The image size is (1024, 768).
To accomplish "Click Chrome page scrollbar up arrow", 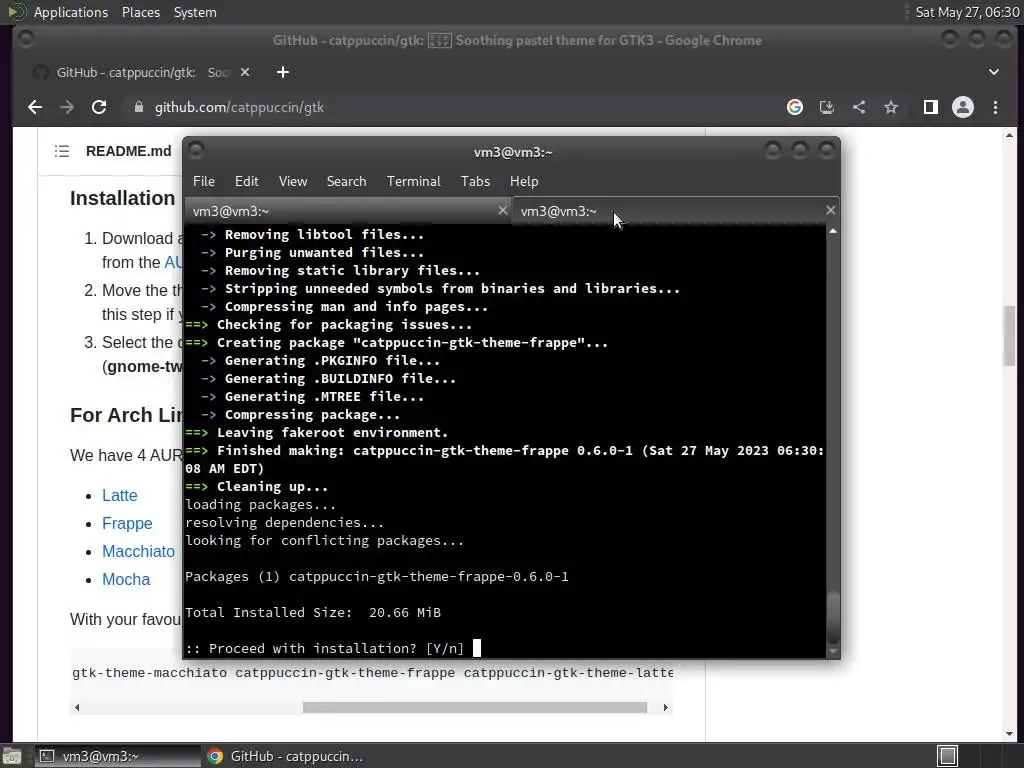I will tap(1010, 136).
